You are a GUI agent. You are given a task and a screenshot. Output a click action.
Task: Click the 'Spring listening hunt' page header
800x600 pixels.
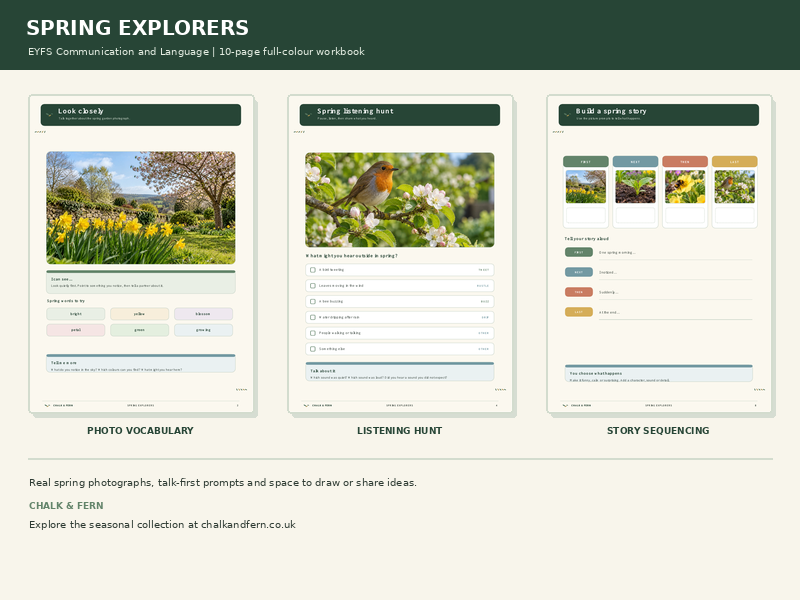click(x=399, y=115)
